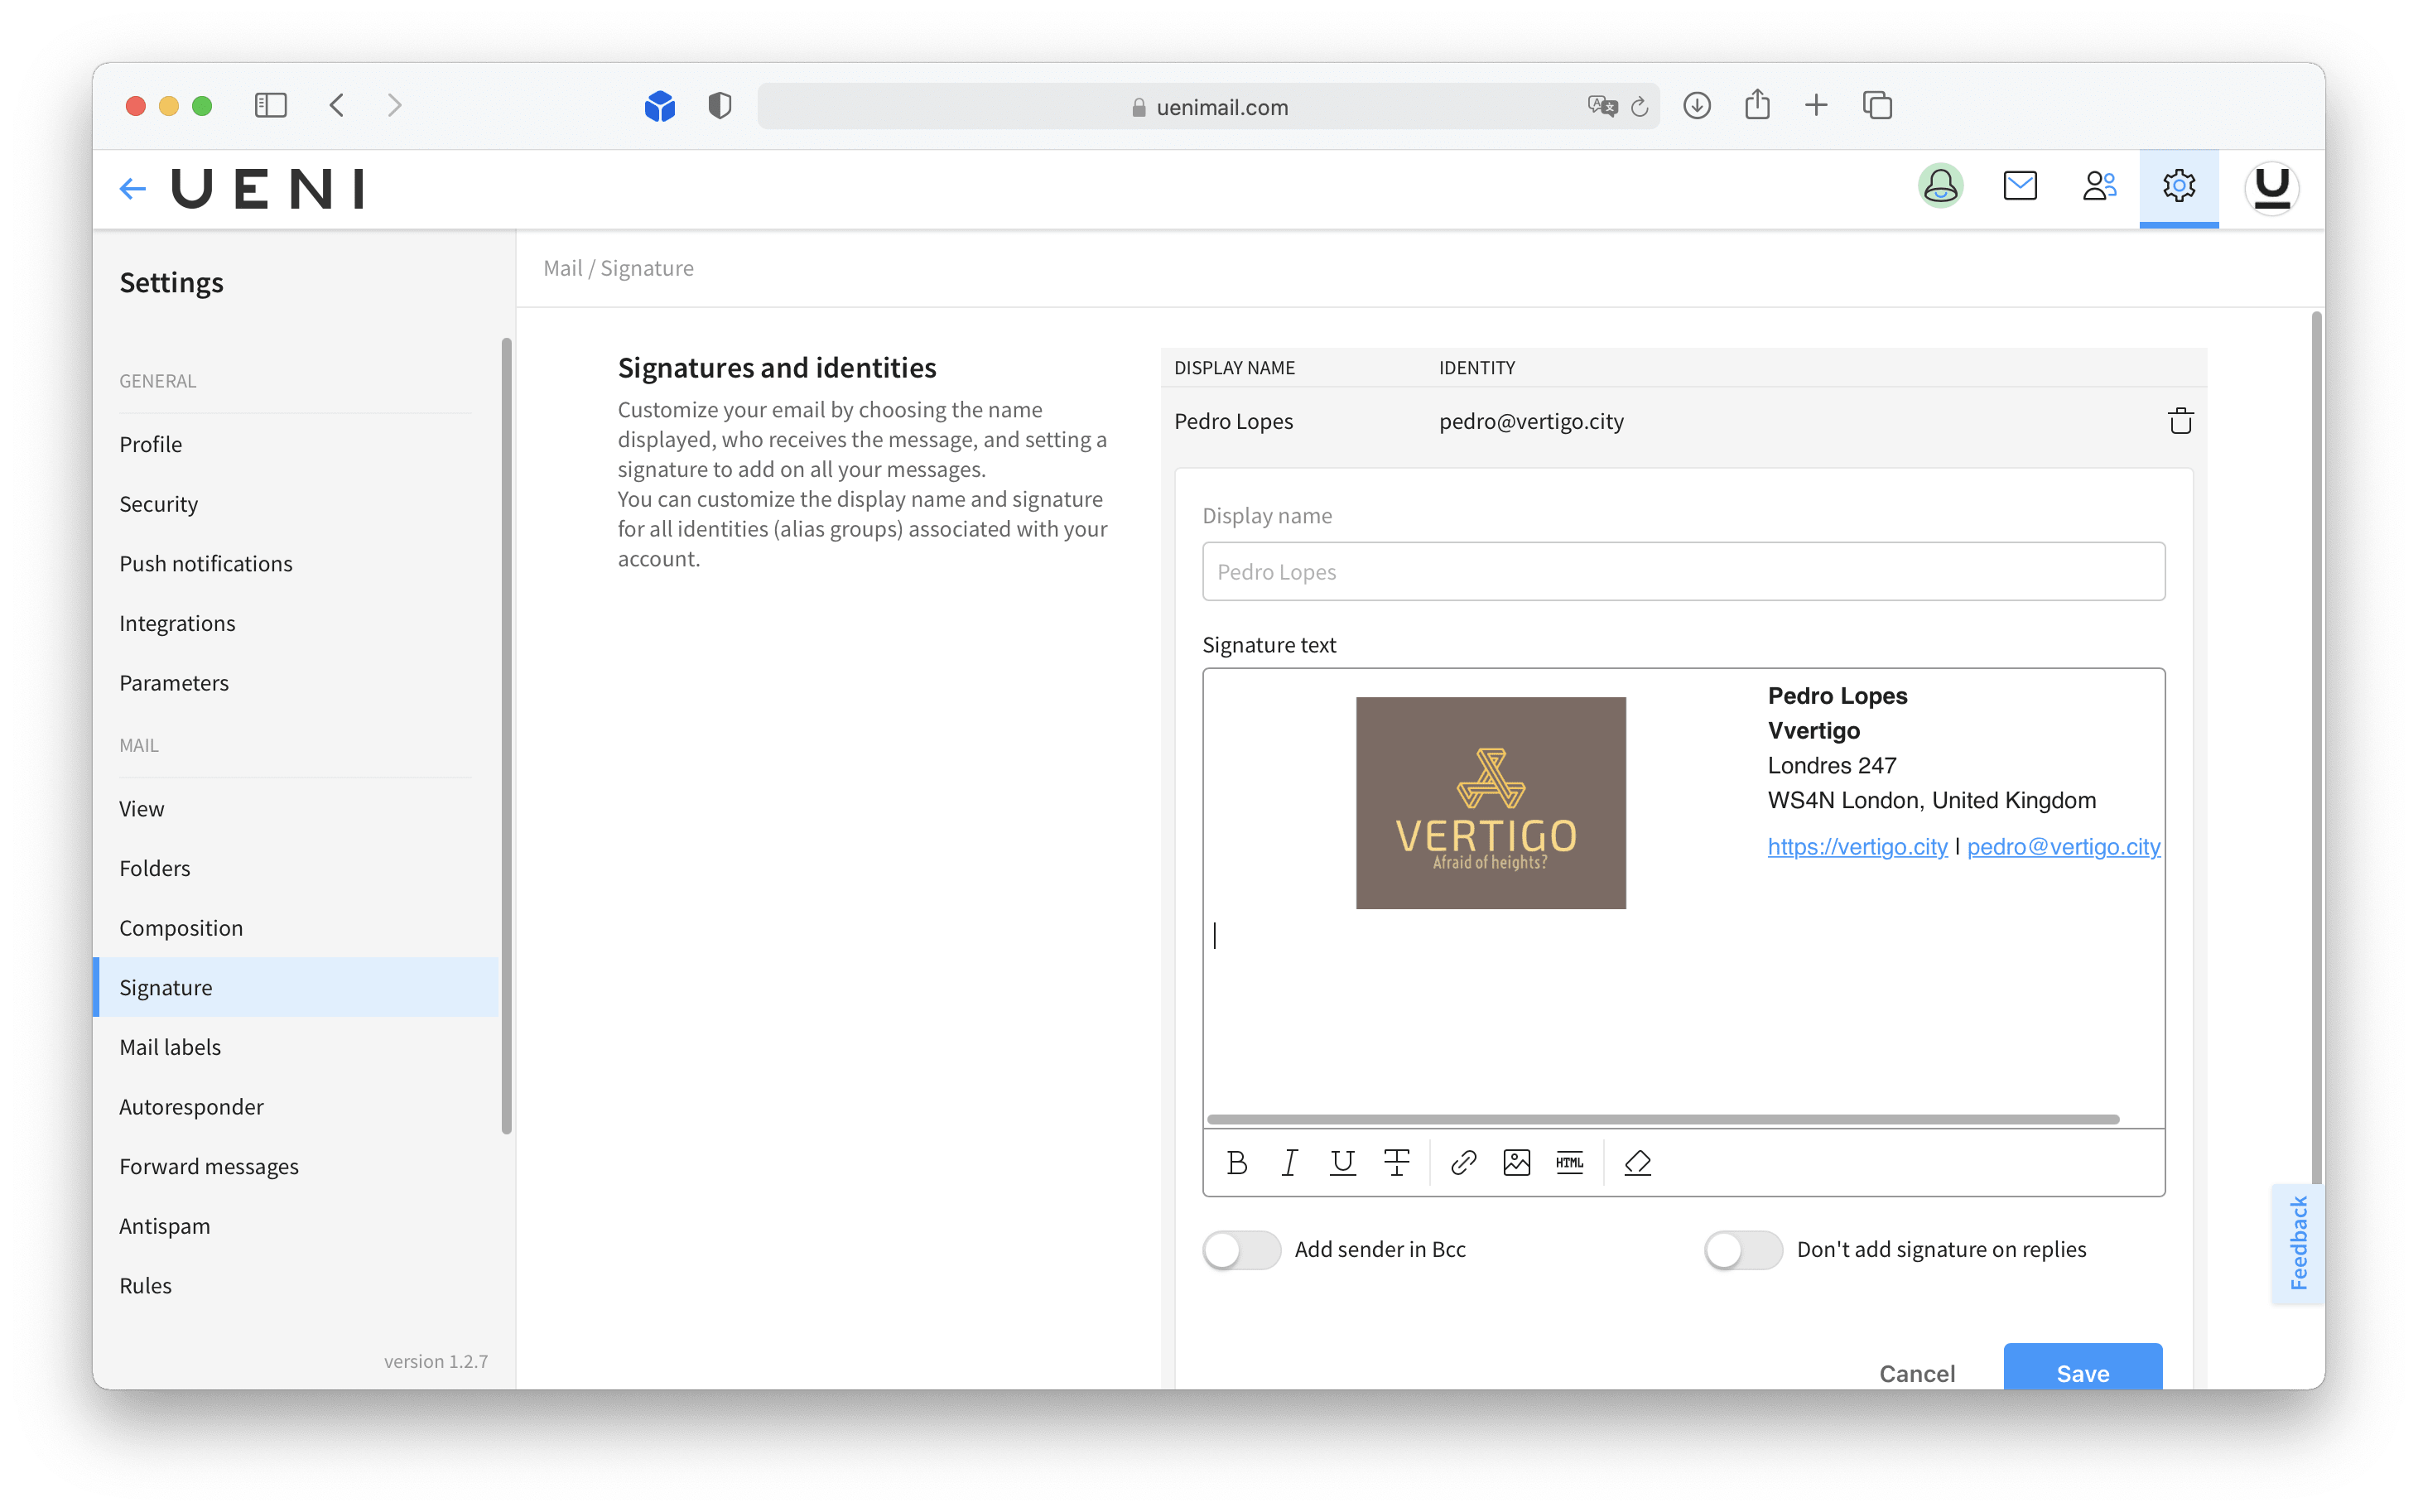Delete the Pedro Lopes identity

(x=2180, y=421)
